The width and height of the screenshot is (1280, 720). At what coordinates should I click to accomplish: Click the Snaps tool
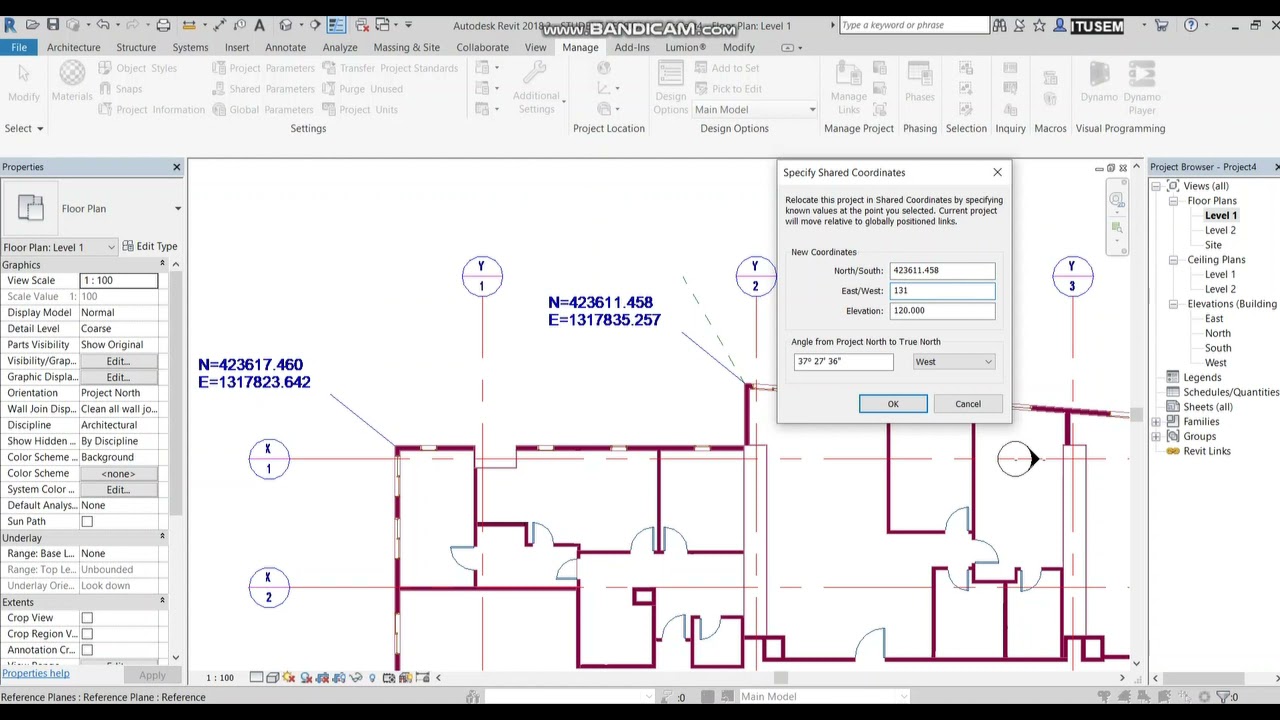pos(121,89)
